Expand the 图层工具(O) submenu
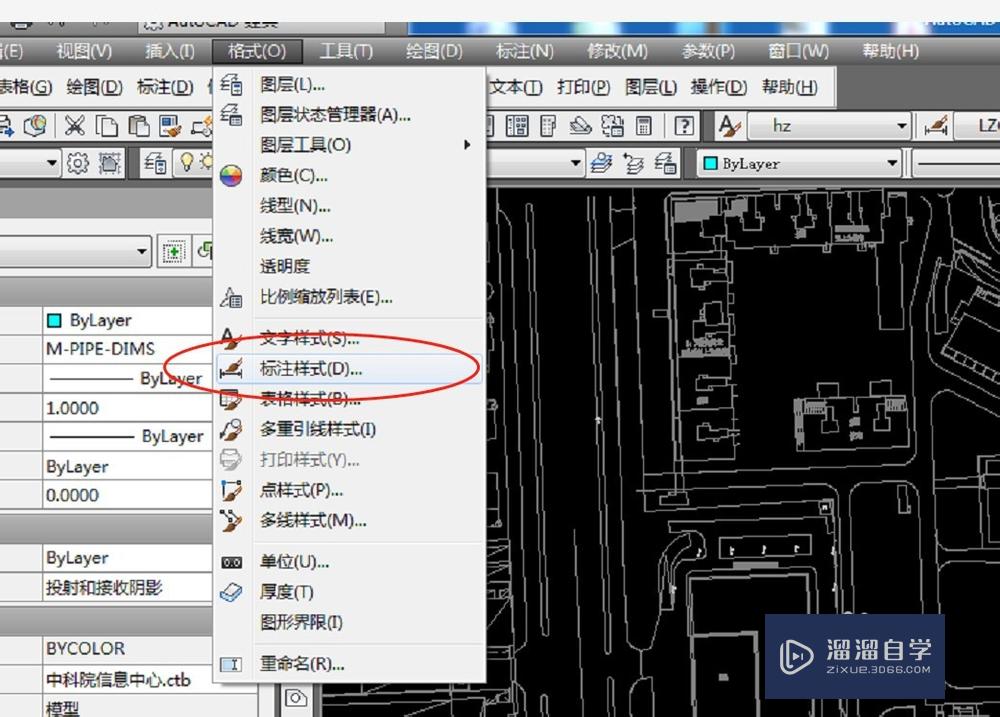This screenshot has height=717, width=1000. pyautogui.click(x=300, y=145)
